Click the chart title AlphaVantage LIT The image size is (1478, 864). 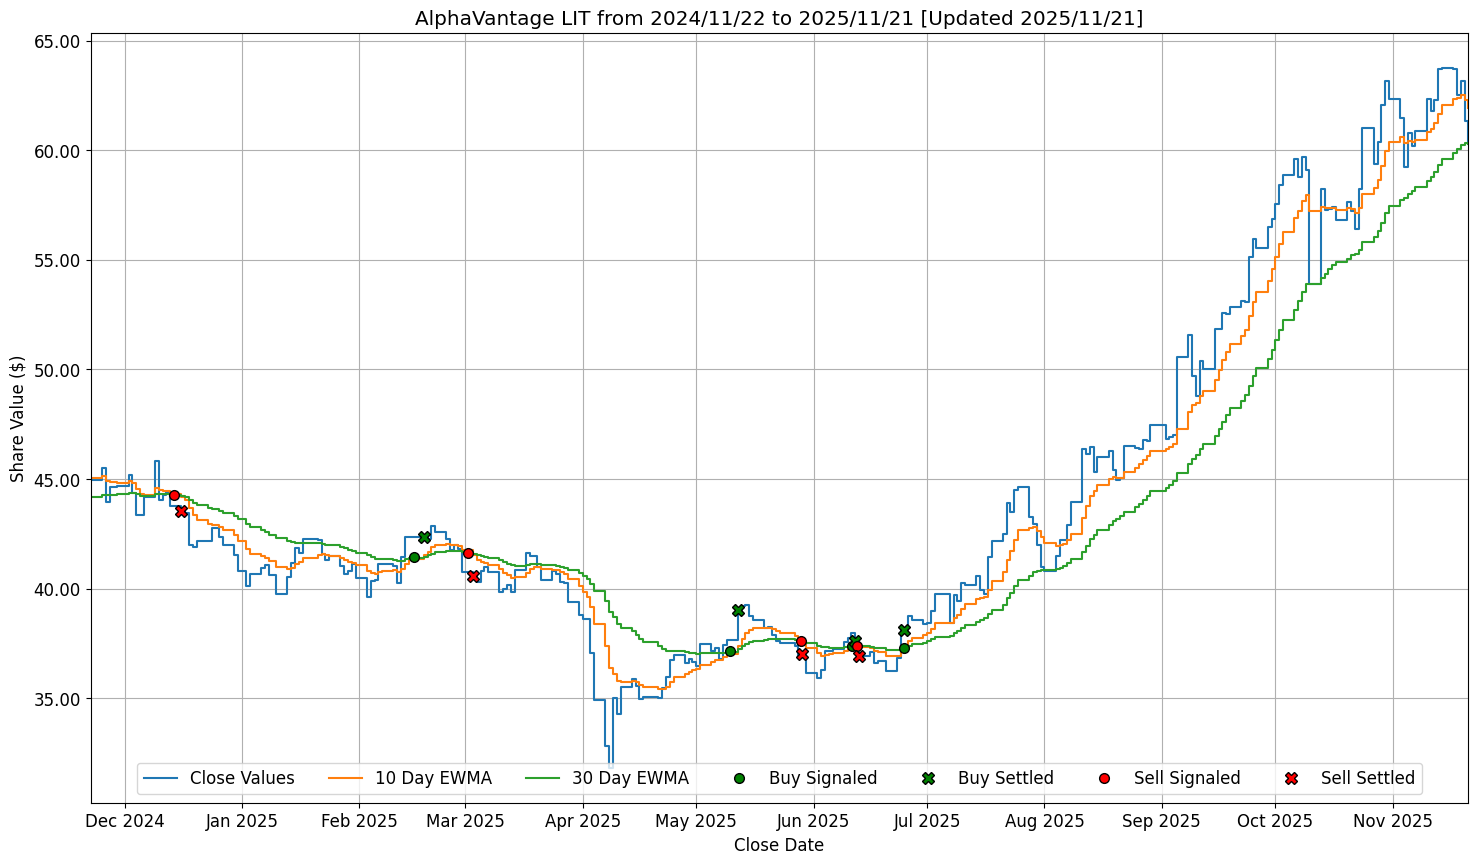coord(779,18)
